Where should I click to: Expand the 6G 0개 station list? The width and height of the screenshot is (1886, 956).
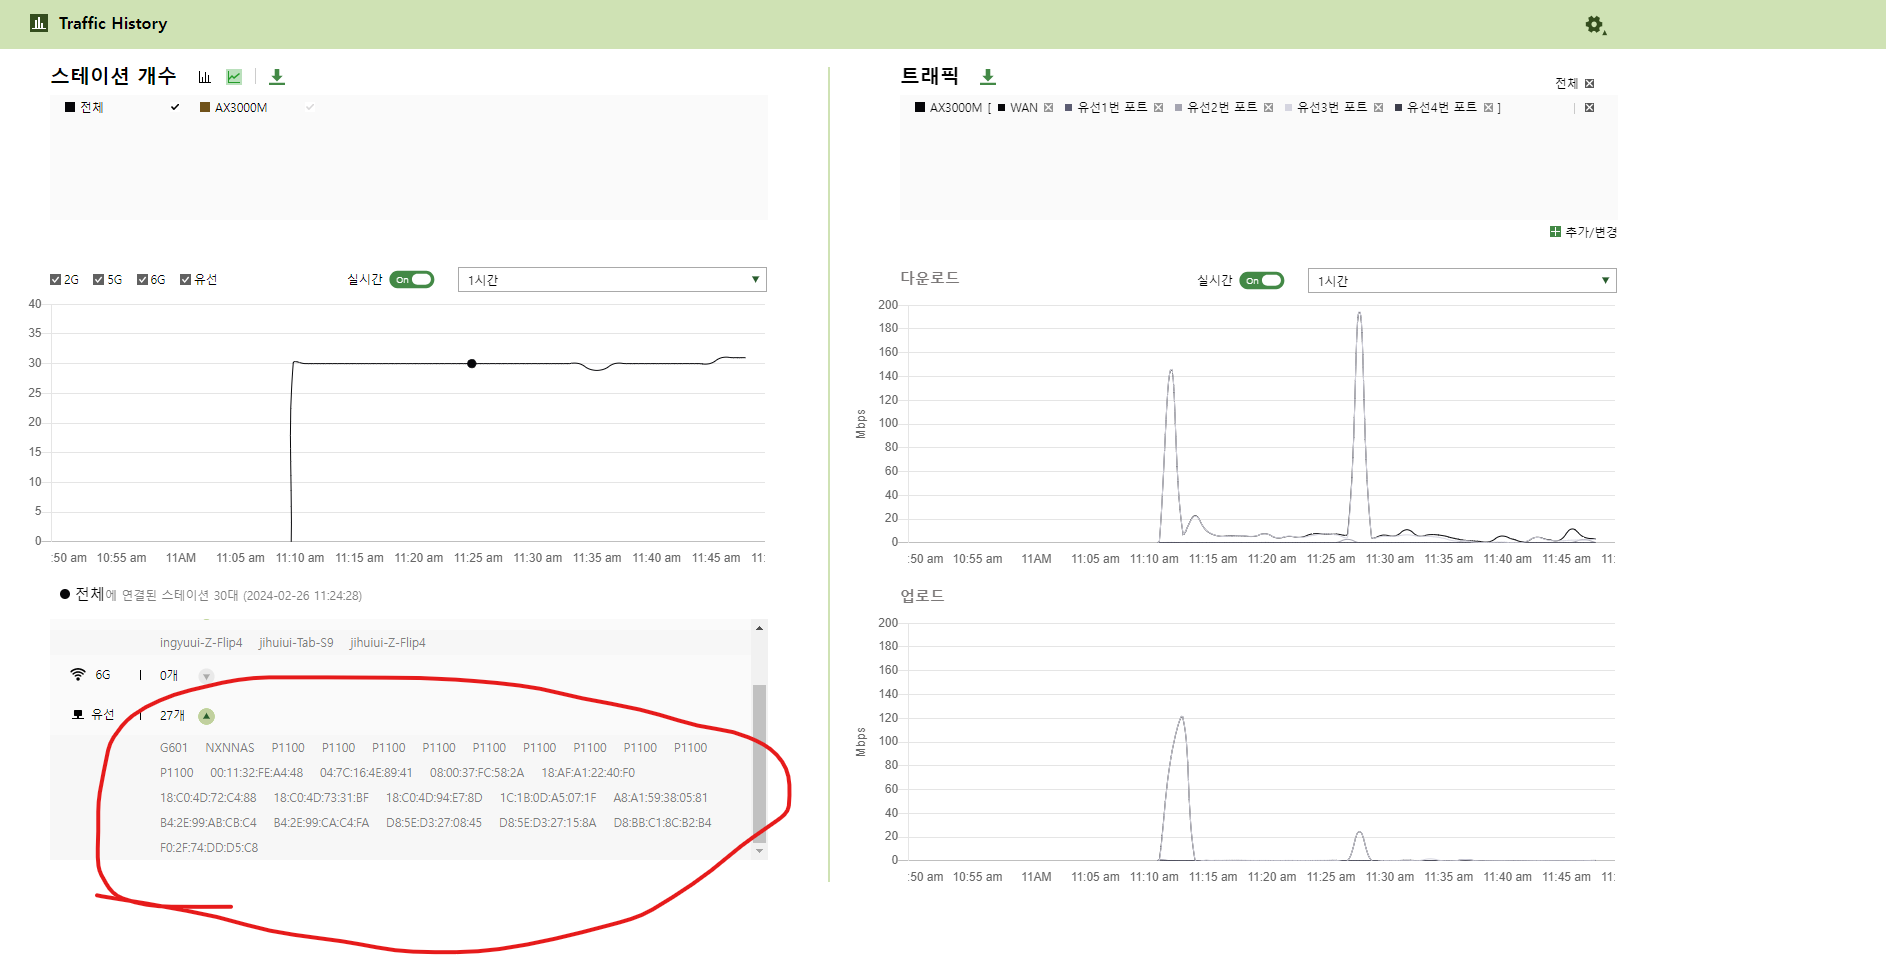[x=206, y=676]
